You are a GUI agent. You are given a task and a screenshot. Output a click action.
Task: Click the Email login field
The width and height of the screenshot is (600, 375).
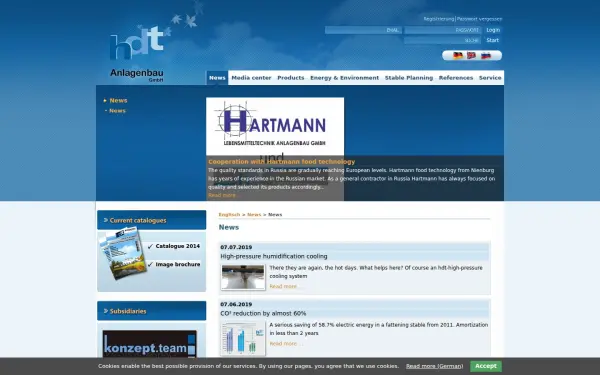coord(363,30)
